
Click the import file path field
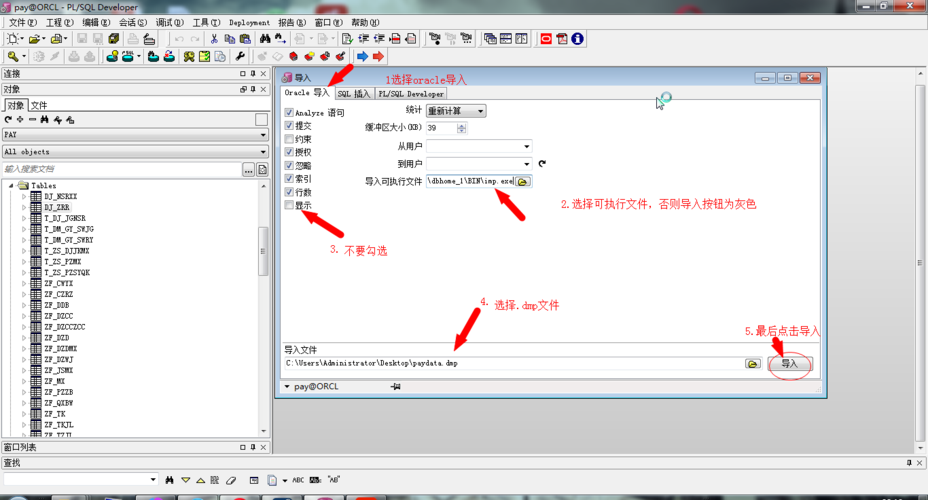coord(514,363)
